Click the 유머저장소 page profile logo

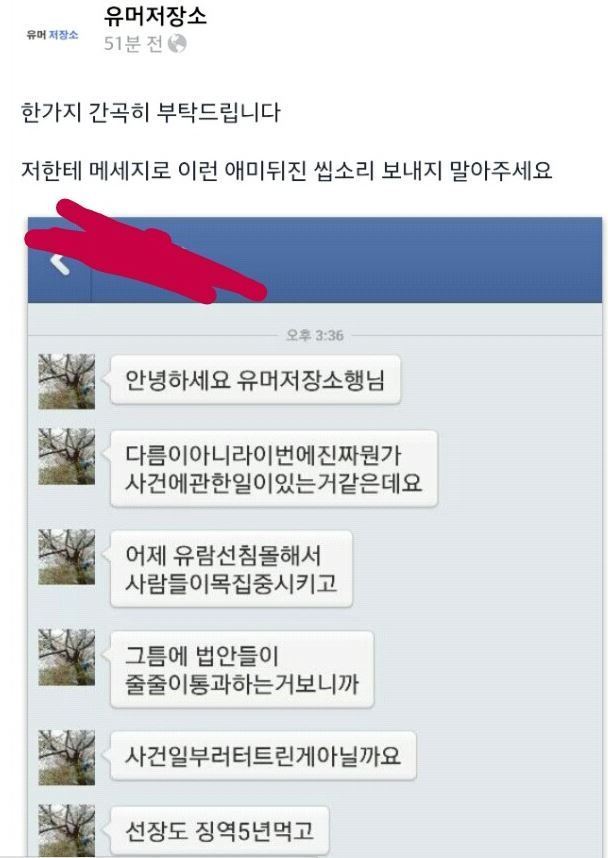click(x=53, y=34)
